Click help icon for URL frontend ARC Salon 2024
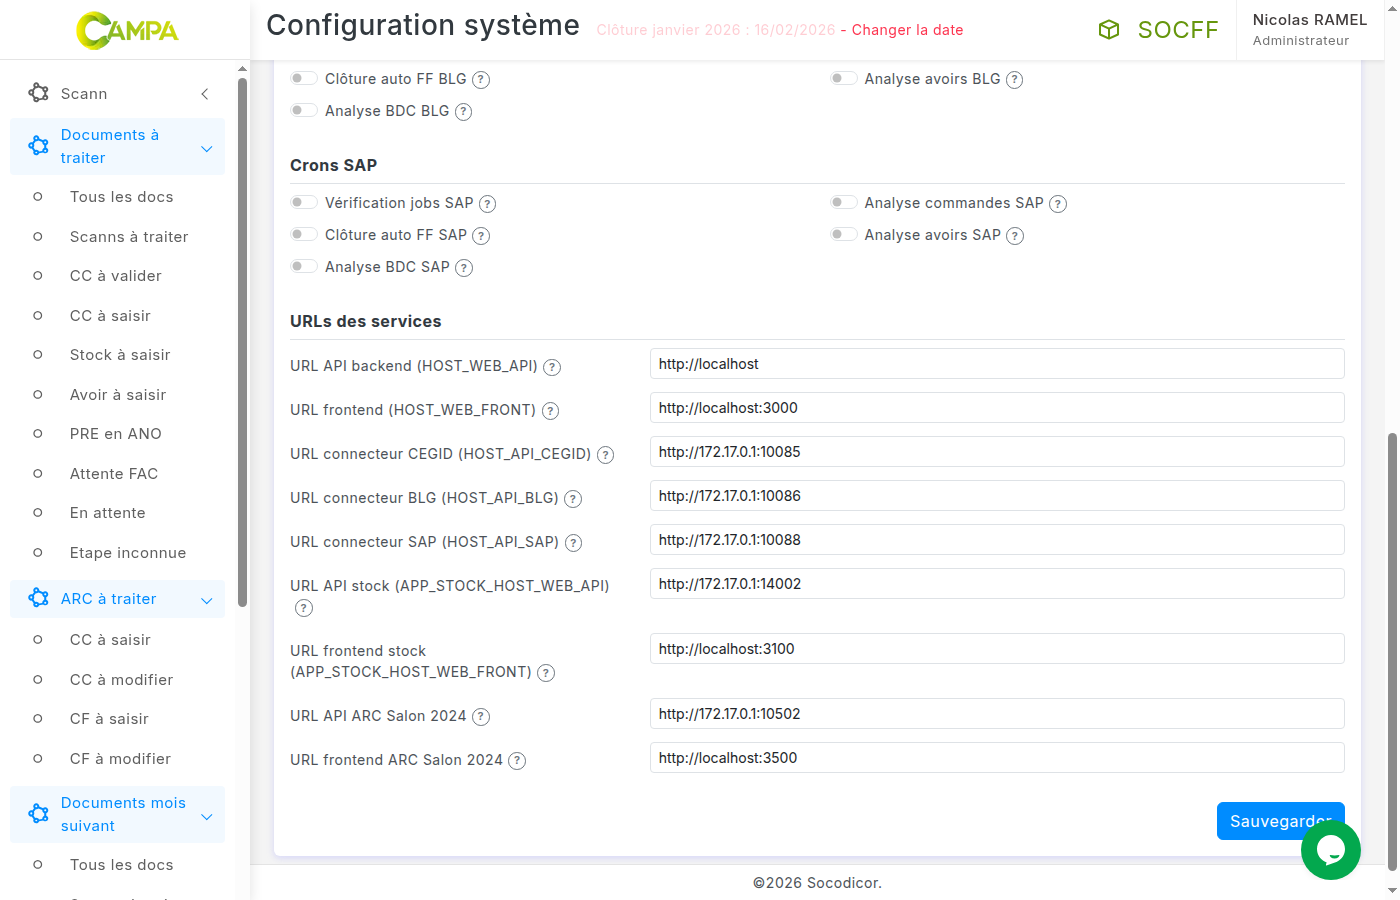1400x900 pixels. [517, 761]
